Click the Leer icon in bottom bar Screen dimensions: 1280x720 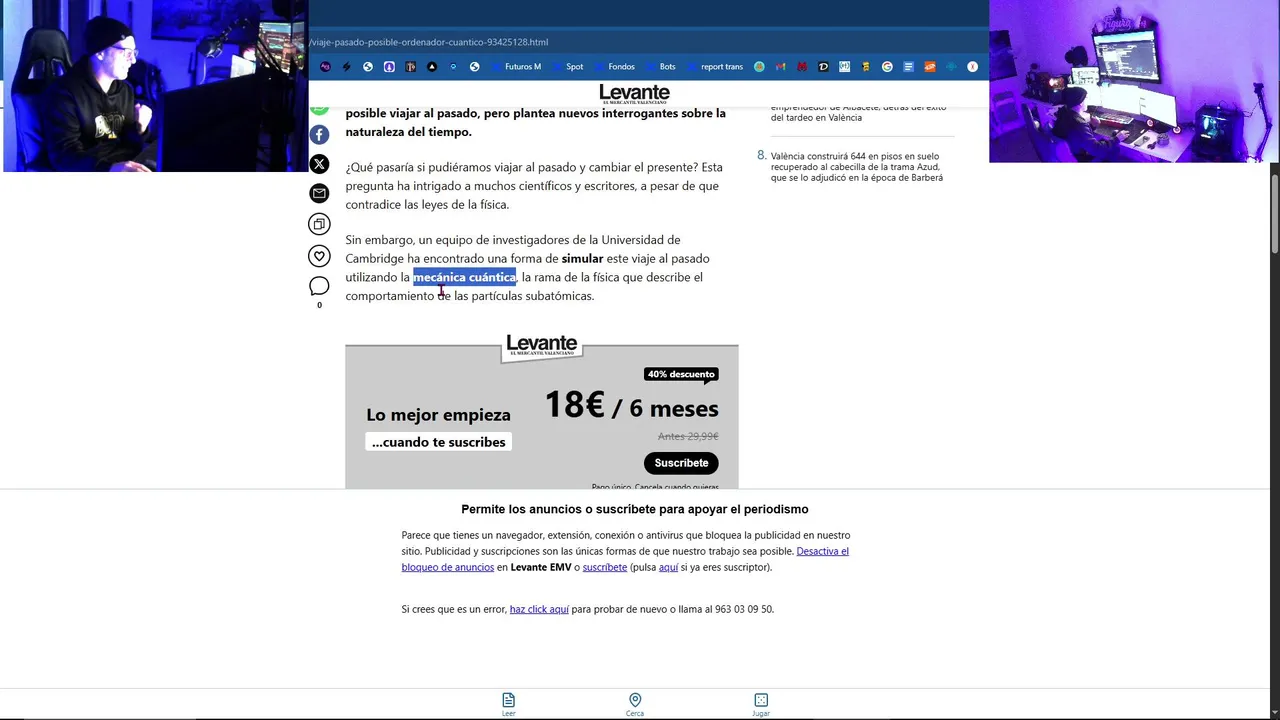point(508,703)
